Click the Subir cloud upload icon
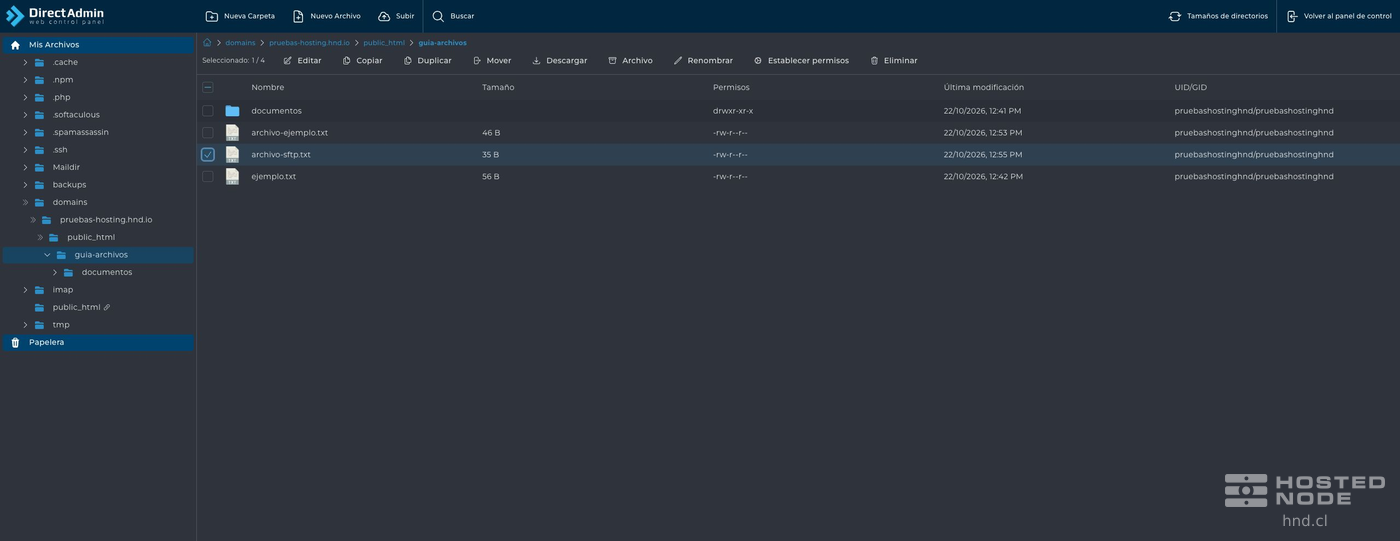Screen dimensions: 1400x541 click(384, 16)
